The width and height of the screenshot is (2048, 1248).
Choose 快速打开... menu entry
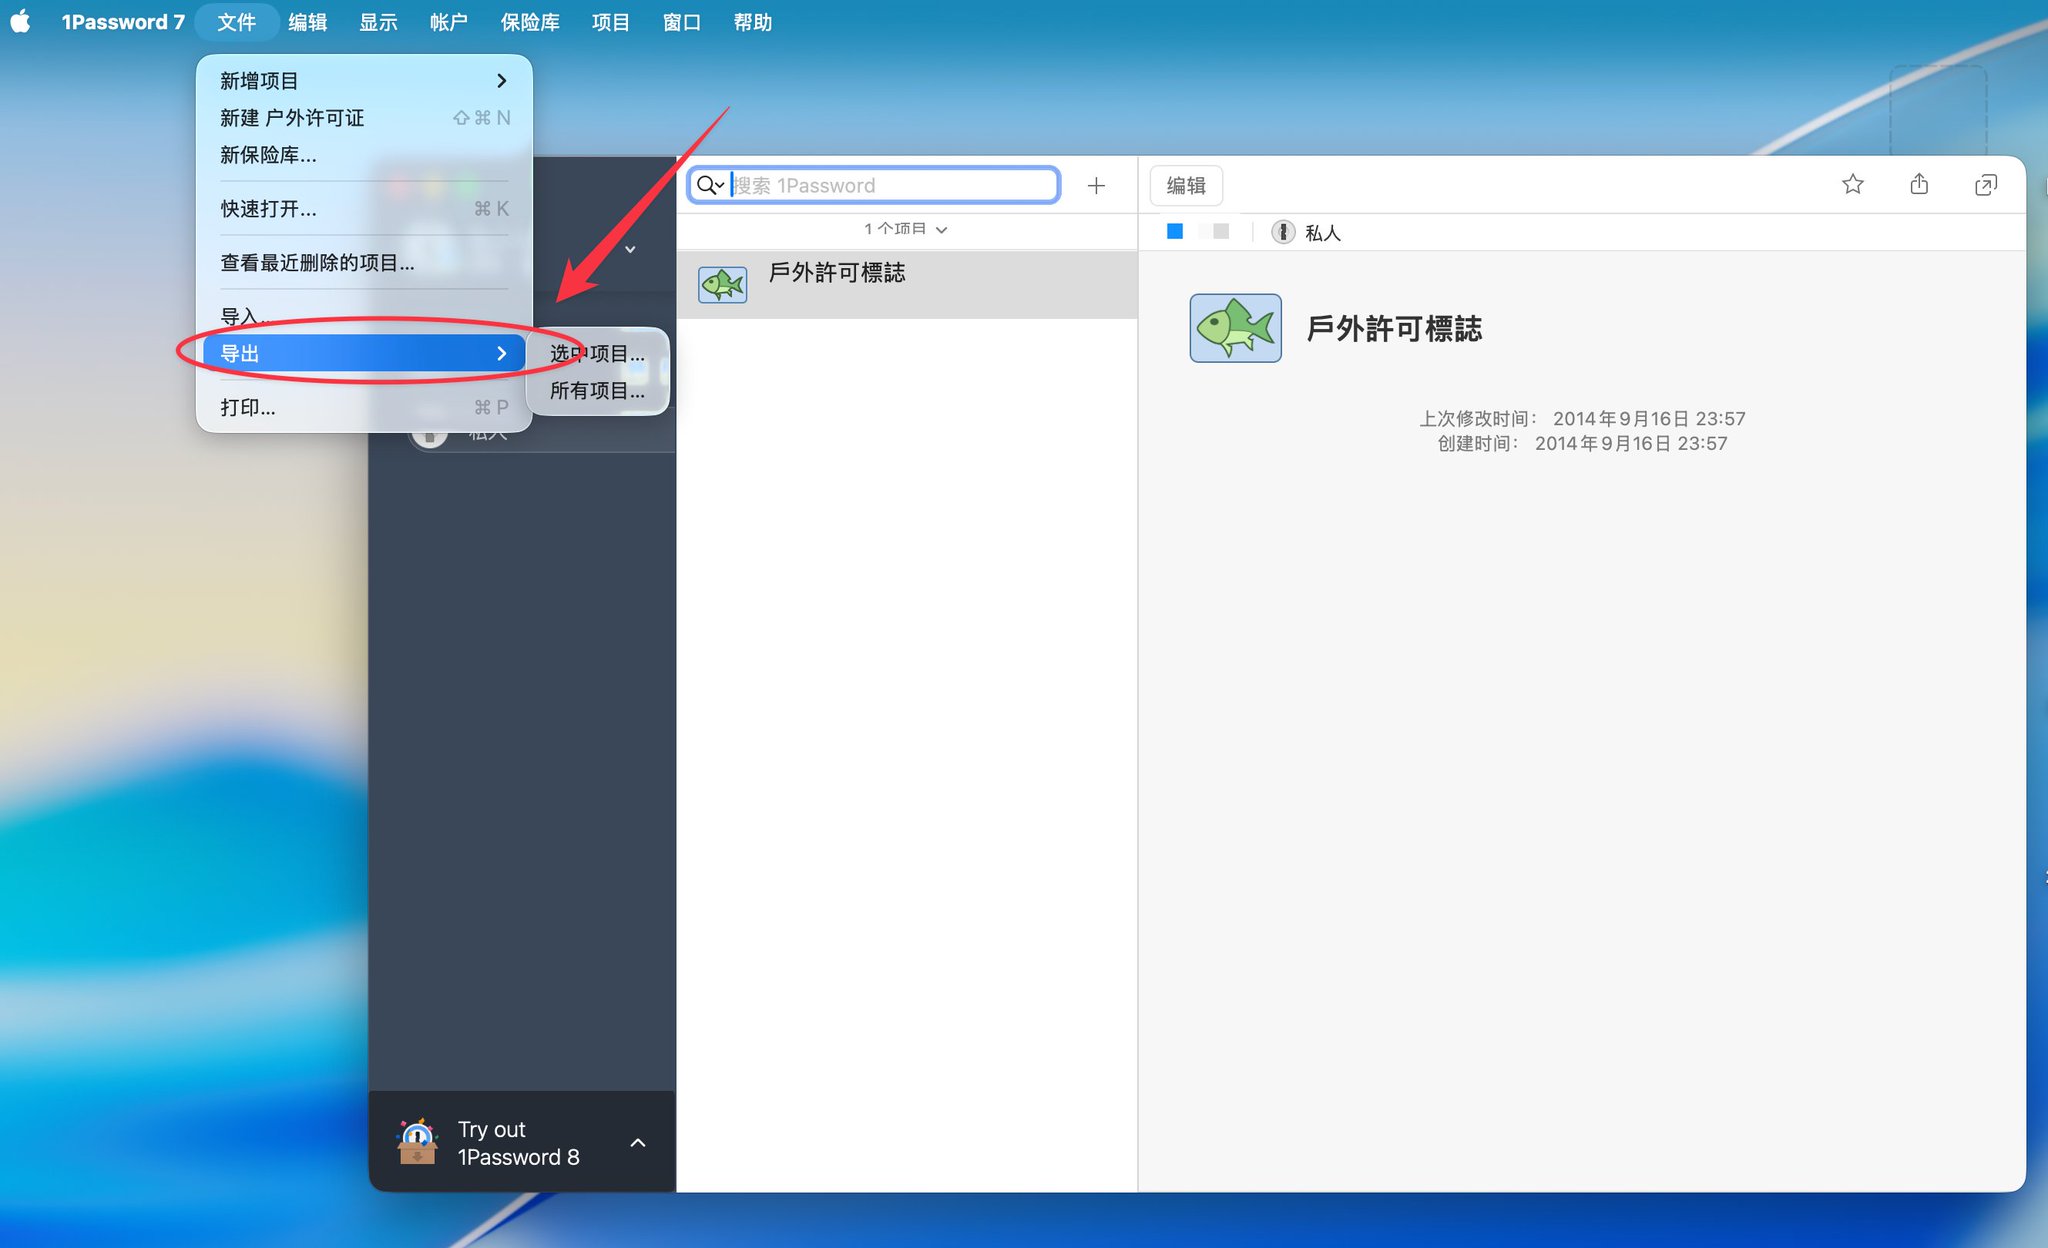(364, 209)
